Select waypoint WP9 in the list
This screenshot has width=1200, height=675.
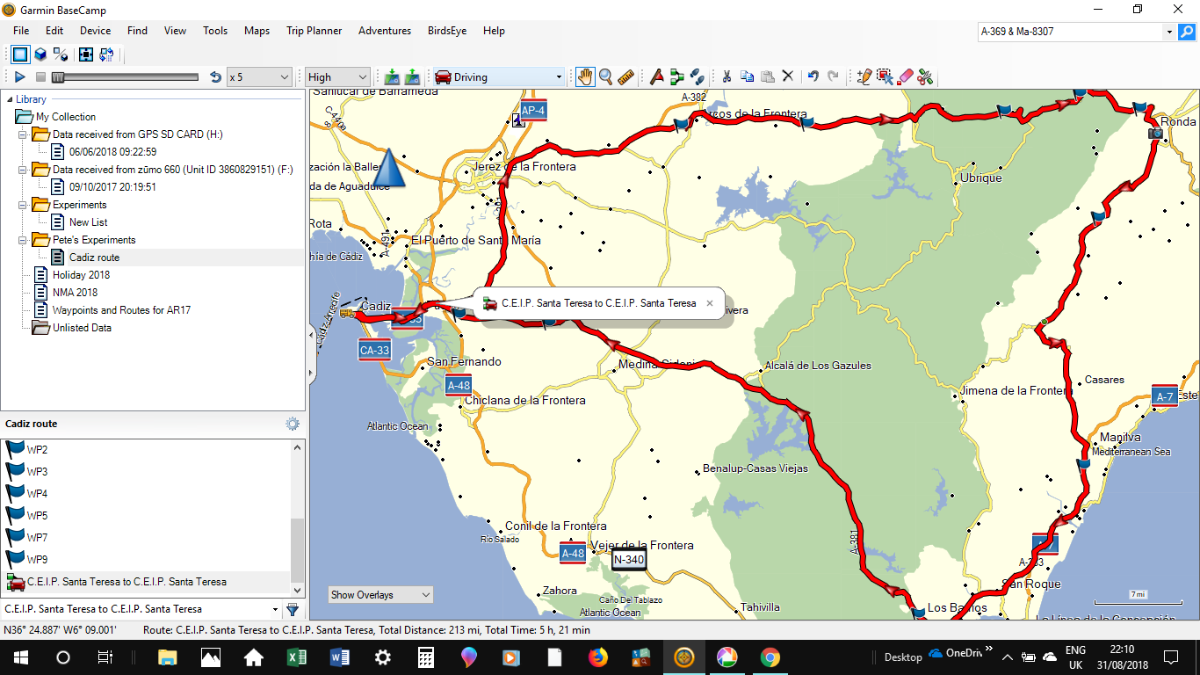(37, 559)
